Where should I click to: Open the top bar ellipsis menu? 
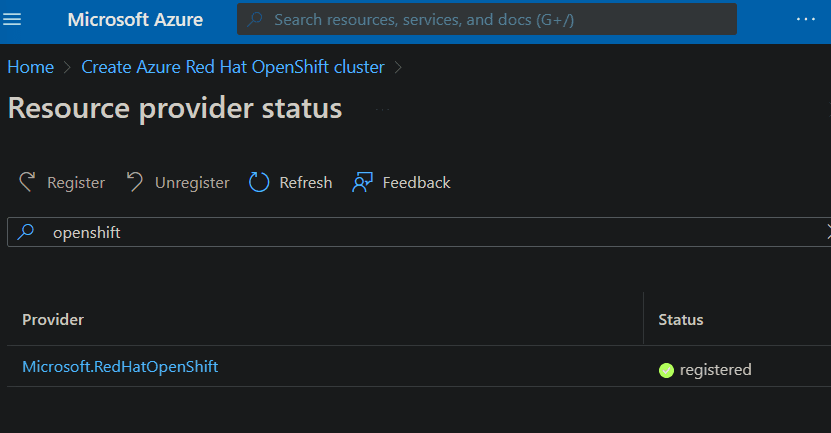(806, 20)
